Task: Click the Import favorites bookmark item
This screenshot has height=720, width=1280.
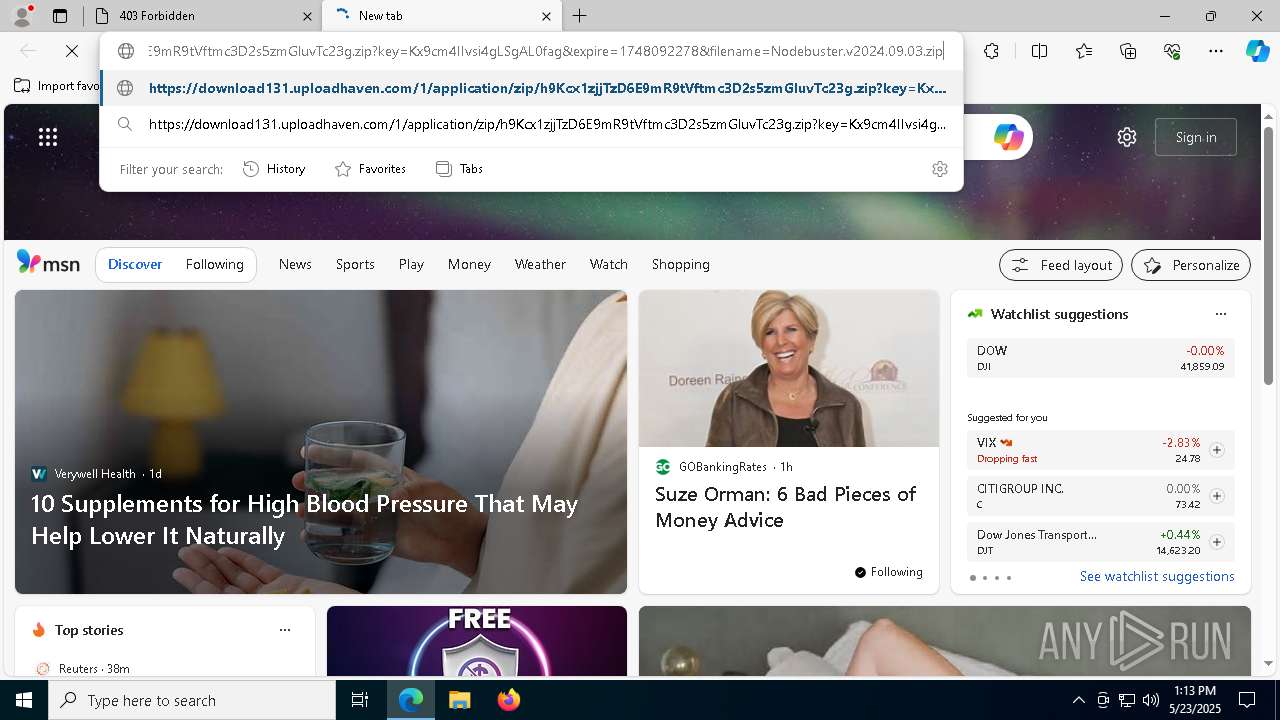Action: pos(57,86)
